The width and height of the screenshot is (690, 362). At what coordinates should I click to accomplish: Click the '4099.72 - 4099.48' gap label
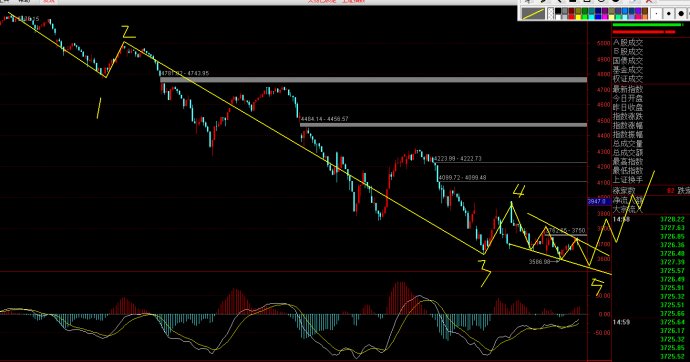click(x=462, y=177)
